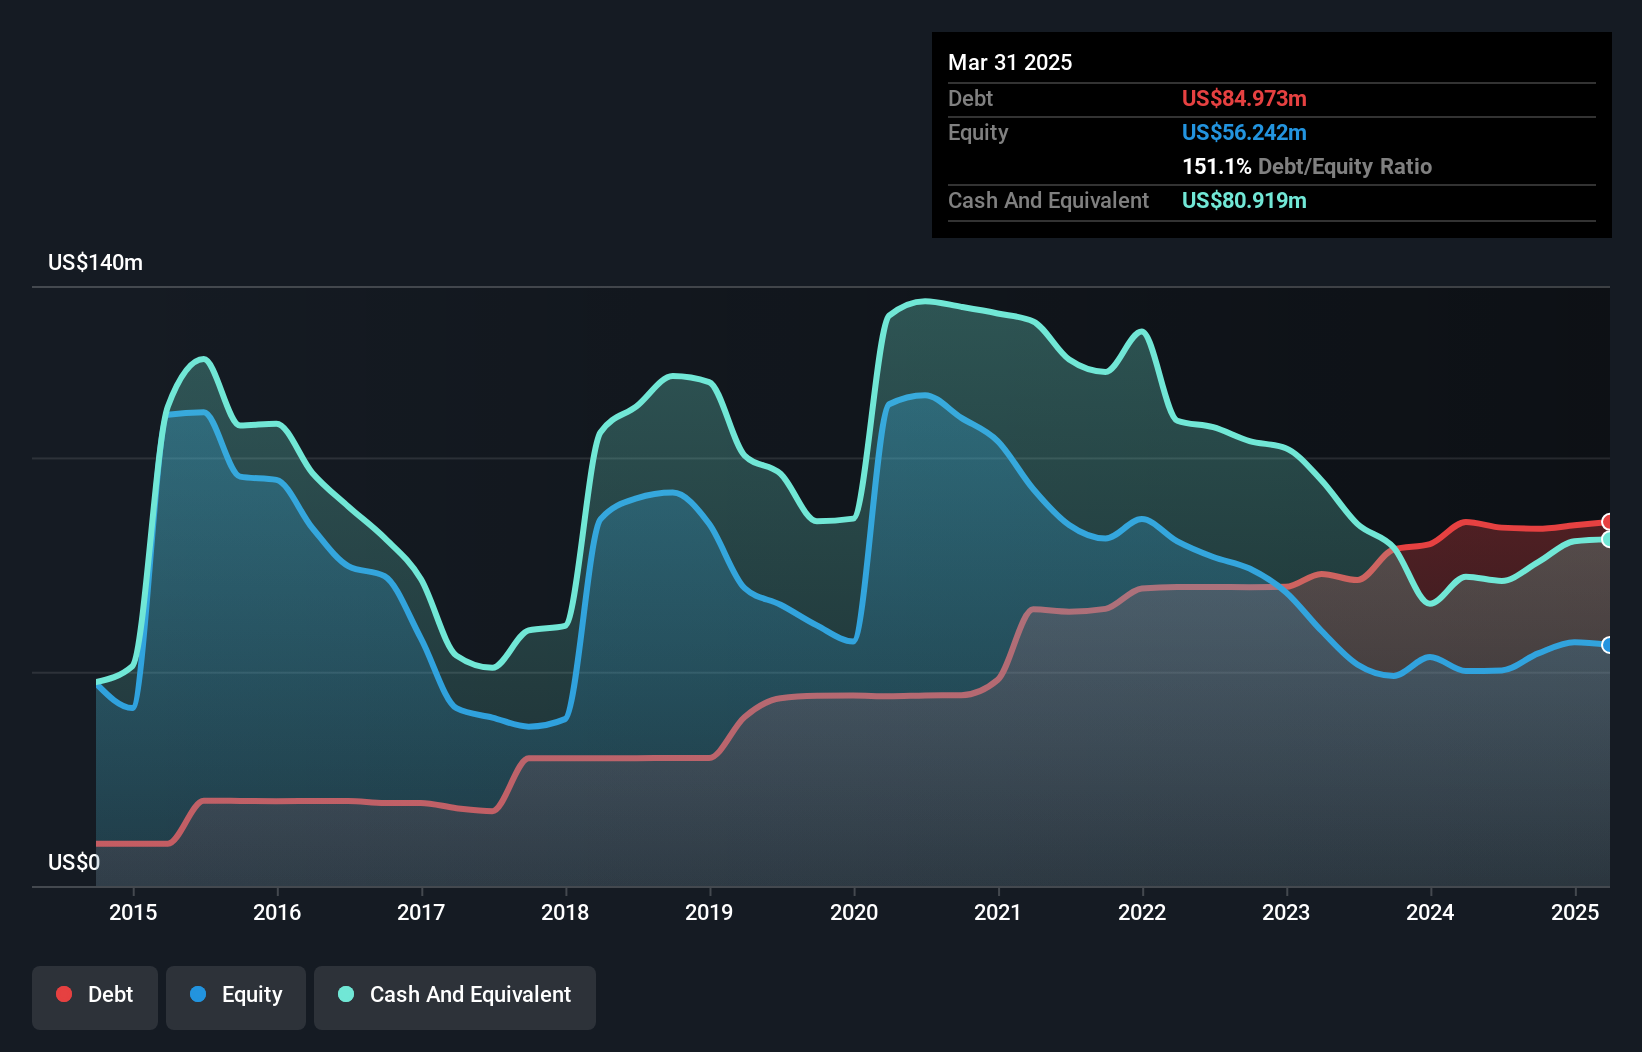Click the 2025 x-axis label

pyautogui.click(x=1575, y=912)
